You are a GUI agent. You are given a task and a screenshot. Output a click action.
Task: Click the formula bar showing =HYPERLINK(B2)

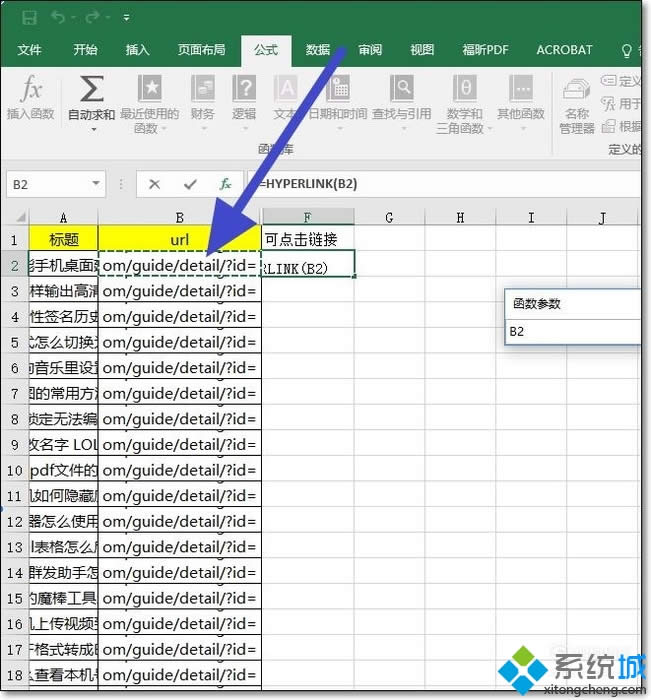tap(444, 184)
